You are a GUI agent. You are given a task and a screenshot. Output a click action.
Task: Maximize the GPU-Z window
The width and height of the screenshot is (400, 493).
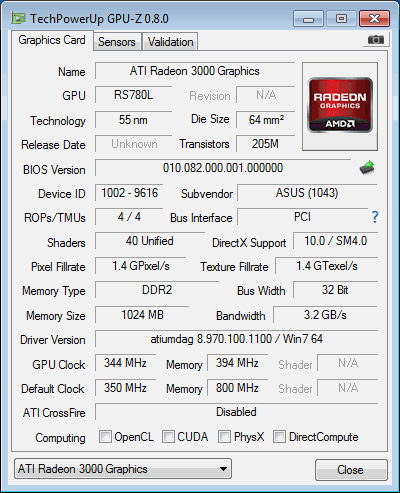click(341, 19)
